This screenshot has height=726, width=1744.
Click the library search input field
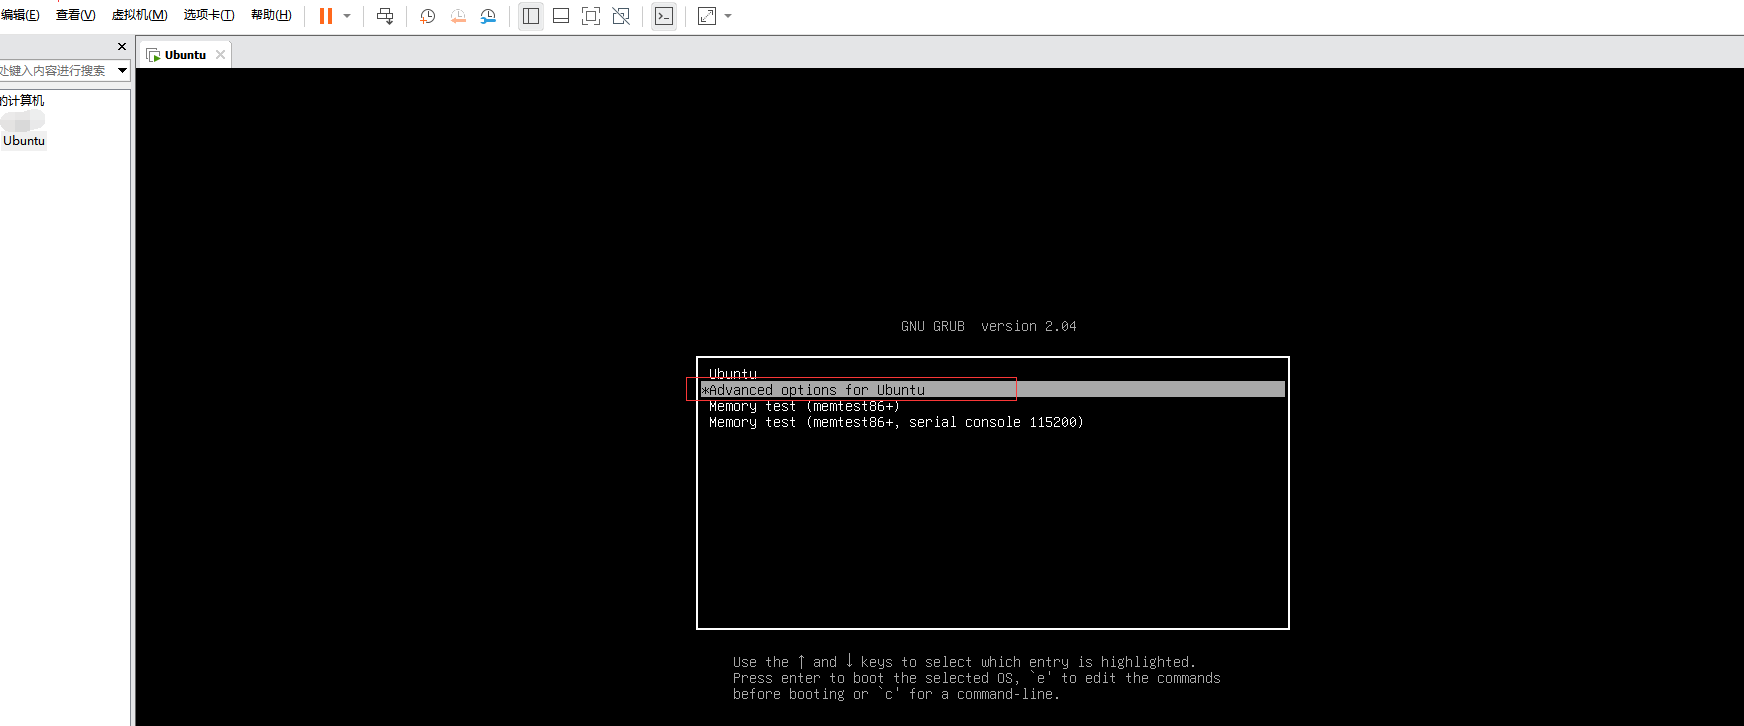click(56, 70)
